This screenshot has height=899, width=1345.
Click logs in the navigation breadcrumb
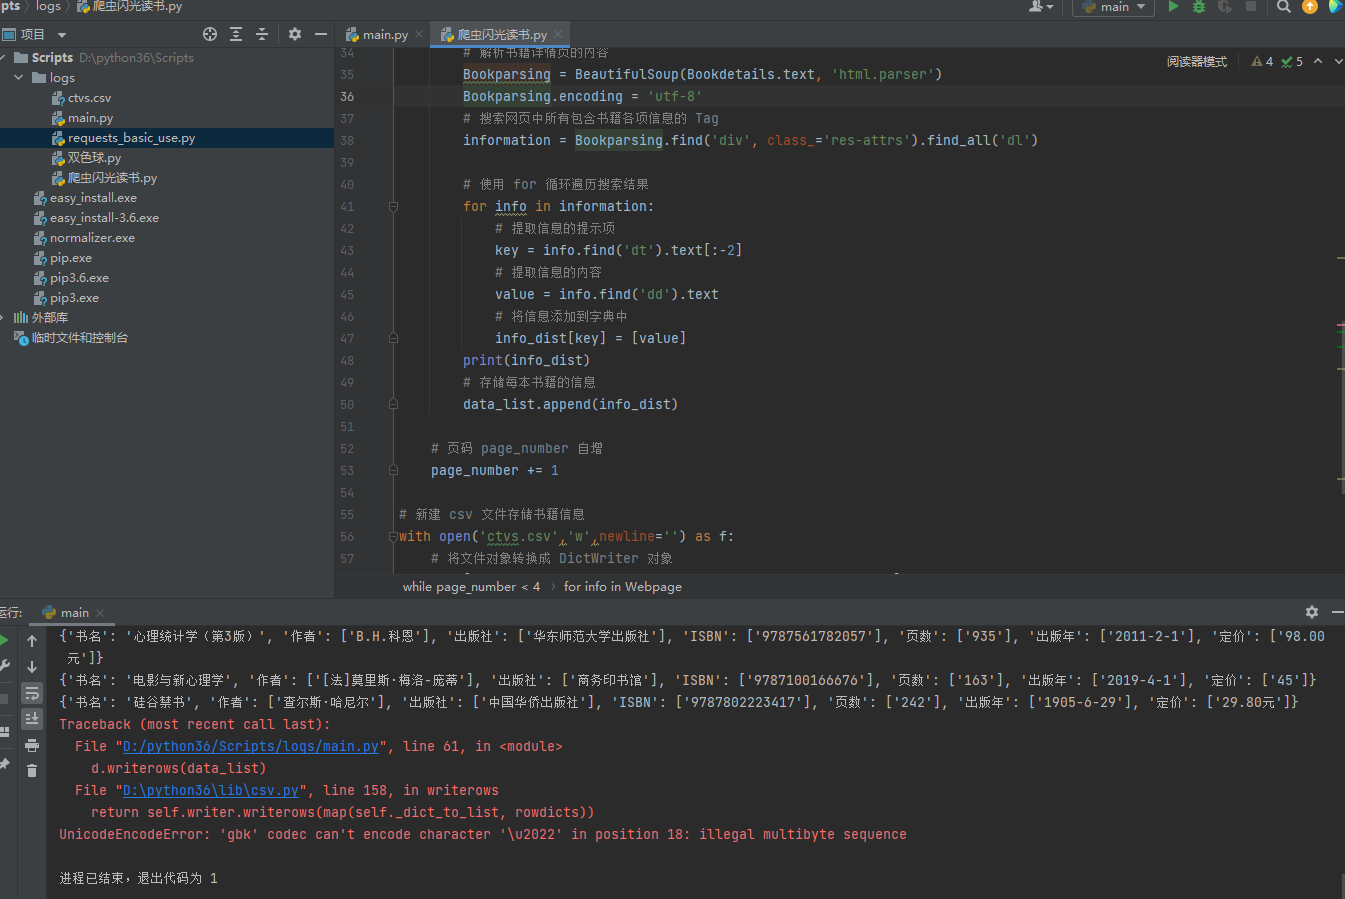[48, 6]
